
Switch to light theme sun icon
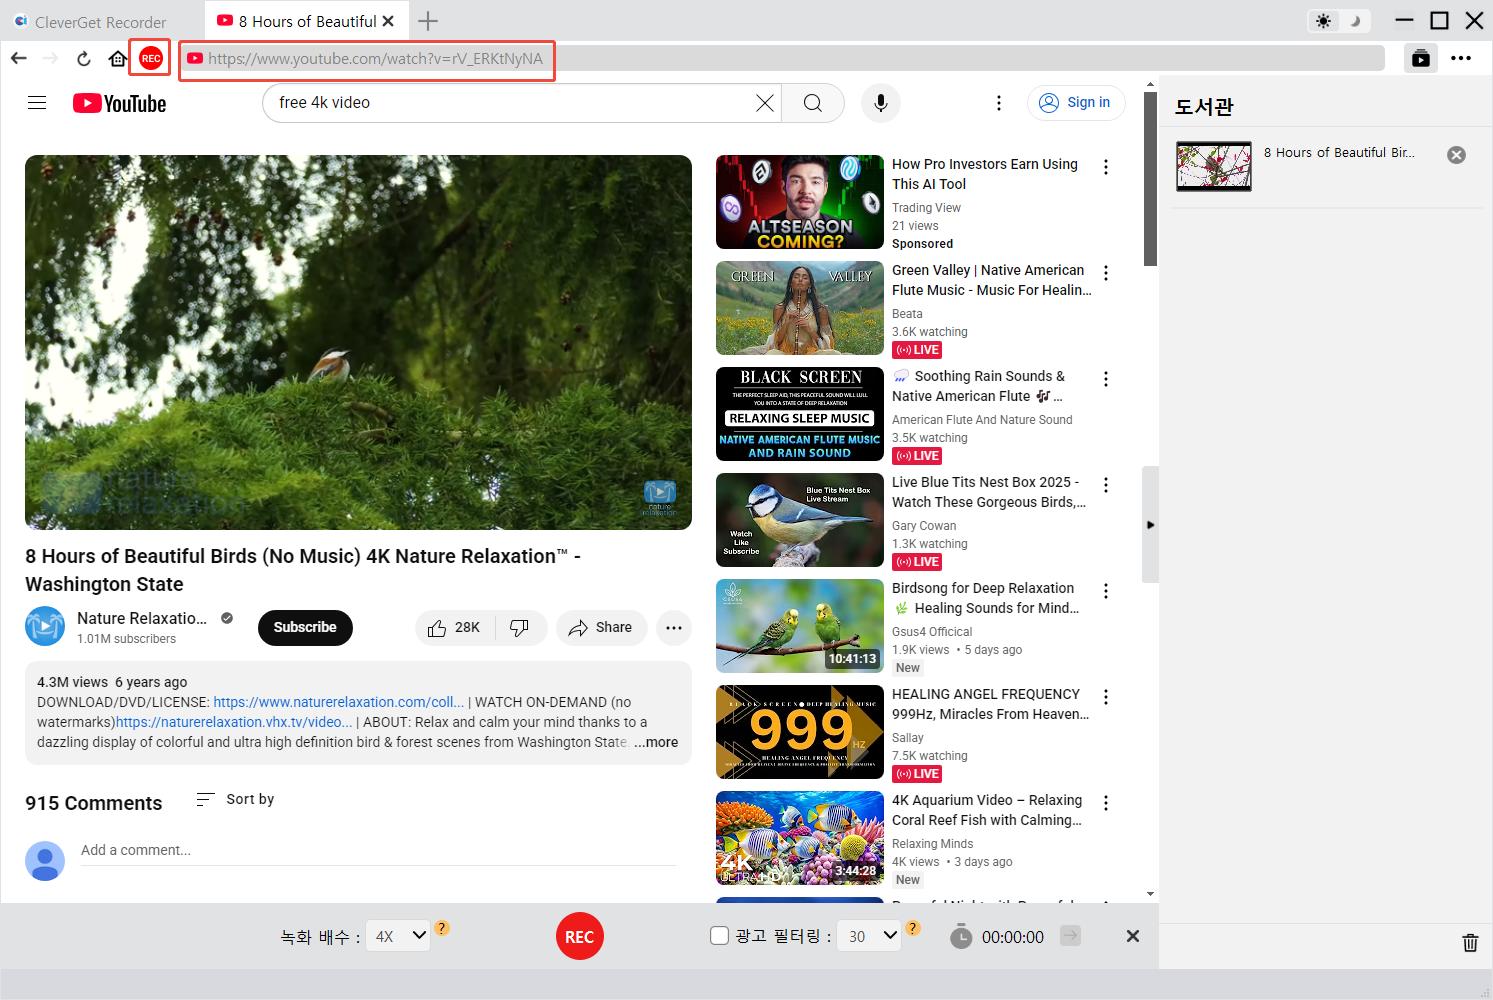click(x=1324, y=21)
